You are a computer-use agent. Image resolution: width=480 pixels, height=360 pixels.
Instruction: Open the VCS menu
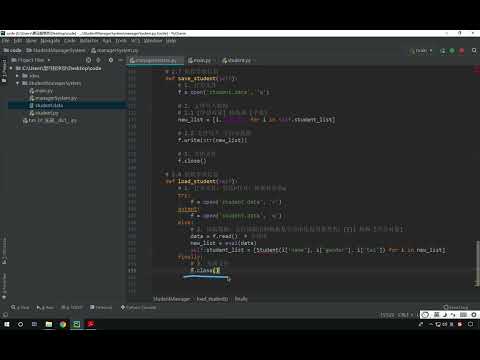135,41
